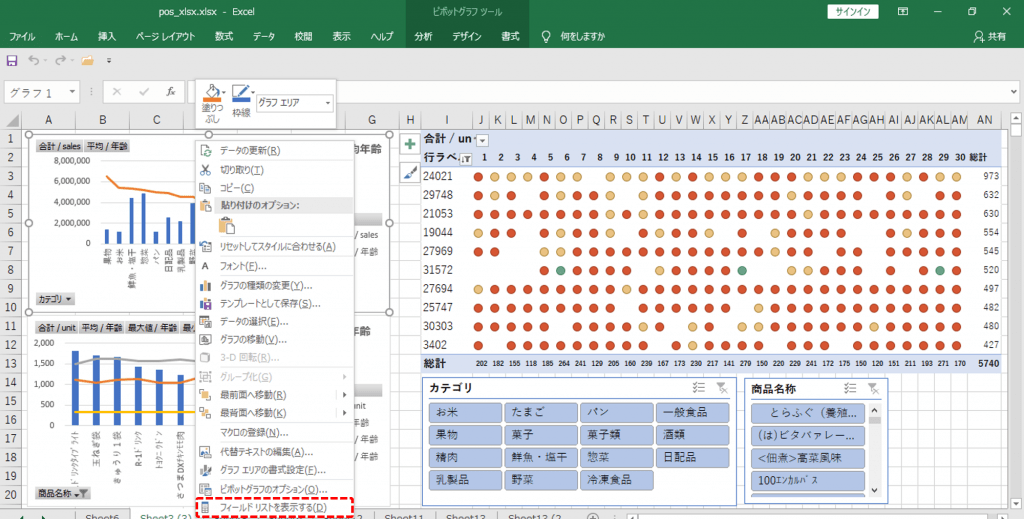Click the fx insert function icon

click(171, 92)
